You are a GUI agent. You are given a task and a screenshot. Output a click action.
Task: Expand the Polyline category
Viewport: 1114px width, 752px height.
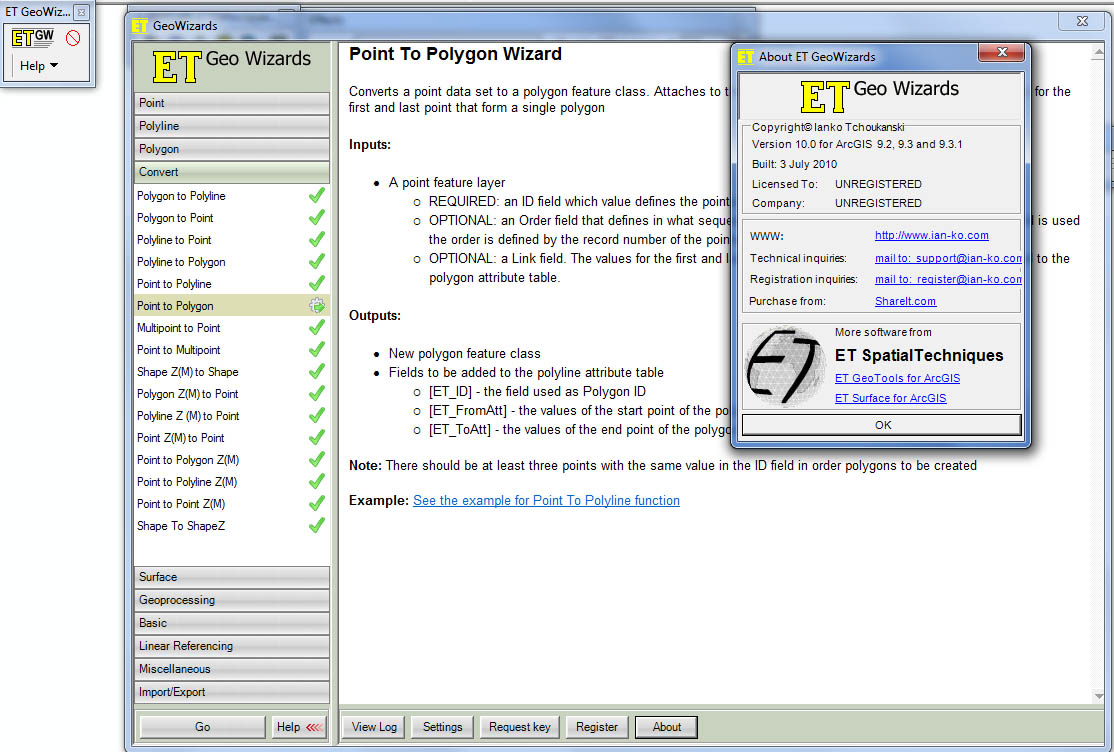pyautogui.click(x=232, y=126)
